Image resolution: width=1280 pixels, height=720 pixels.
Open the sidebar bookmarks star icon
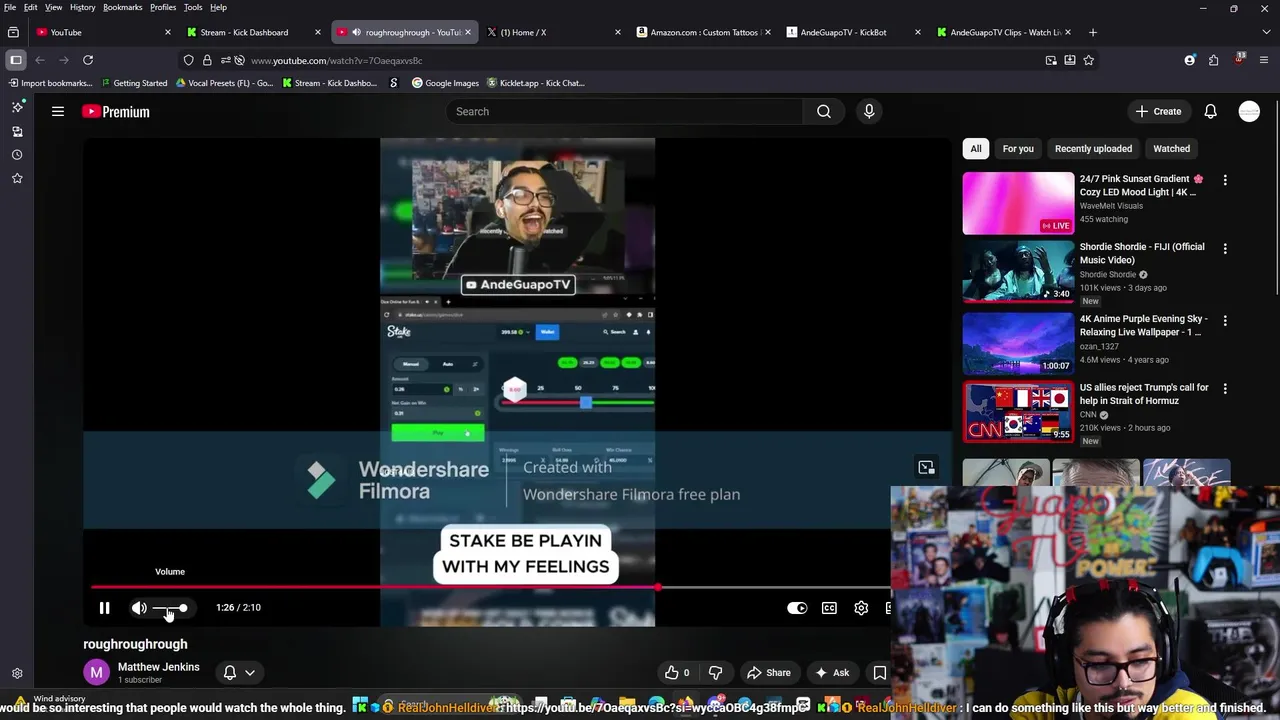[17, 178]
